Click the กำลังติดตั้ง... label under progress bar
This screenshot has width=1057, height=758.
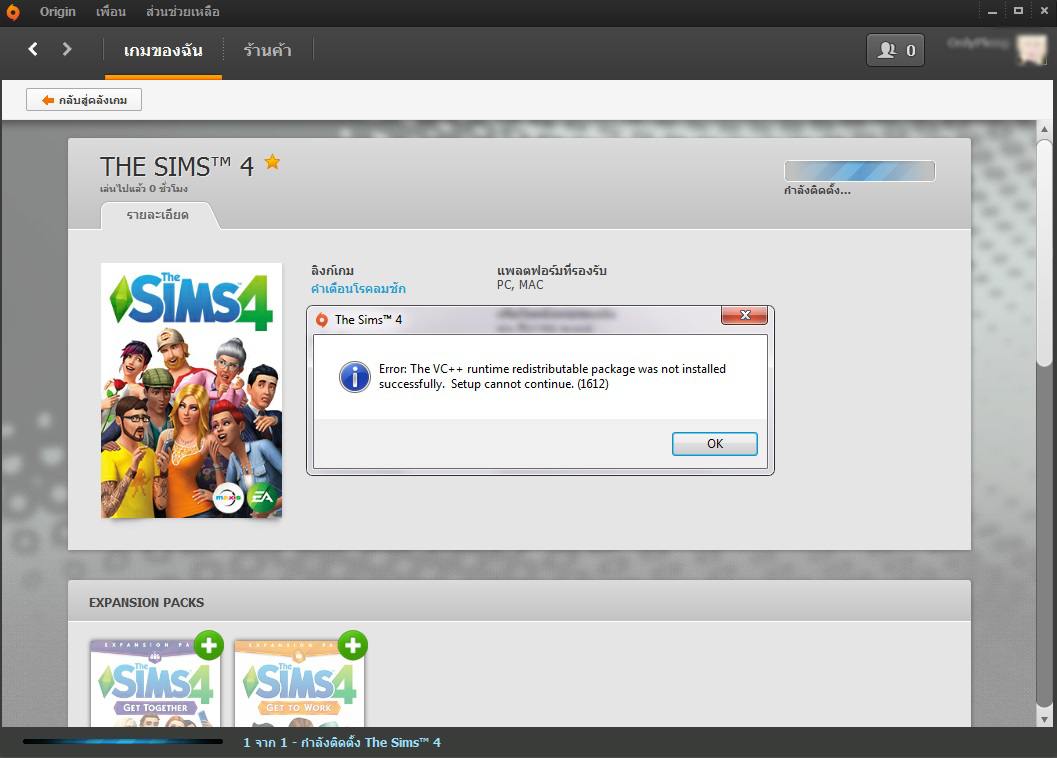pyautogui.click(x=817, y=190)
